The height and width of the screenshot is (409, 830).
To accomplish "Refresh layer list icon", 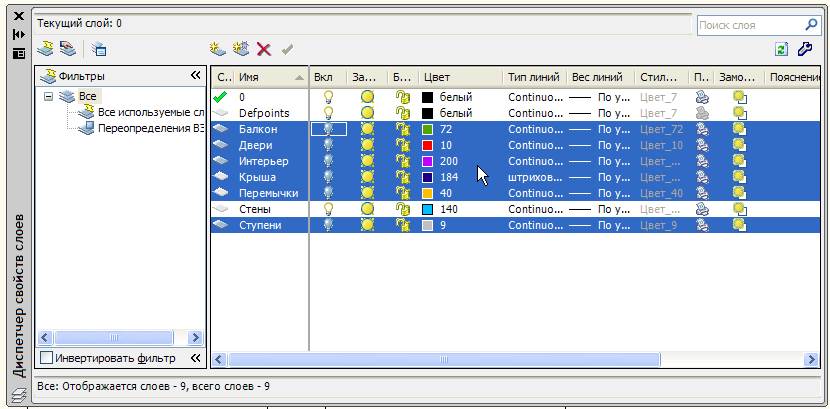I will [781, 49].
